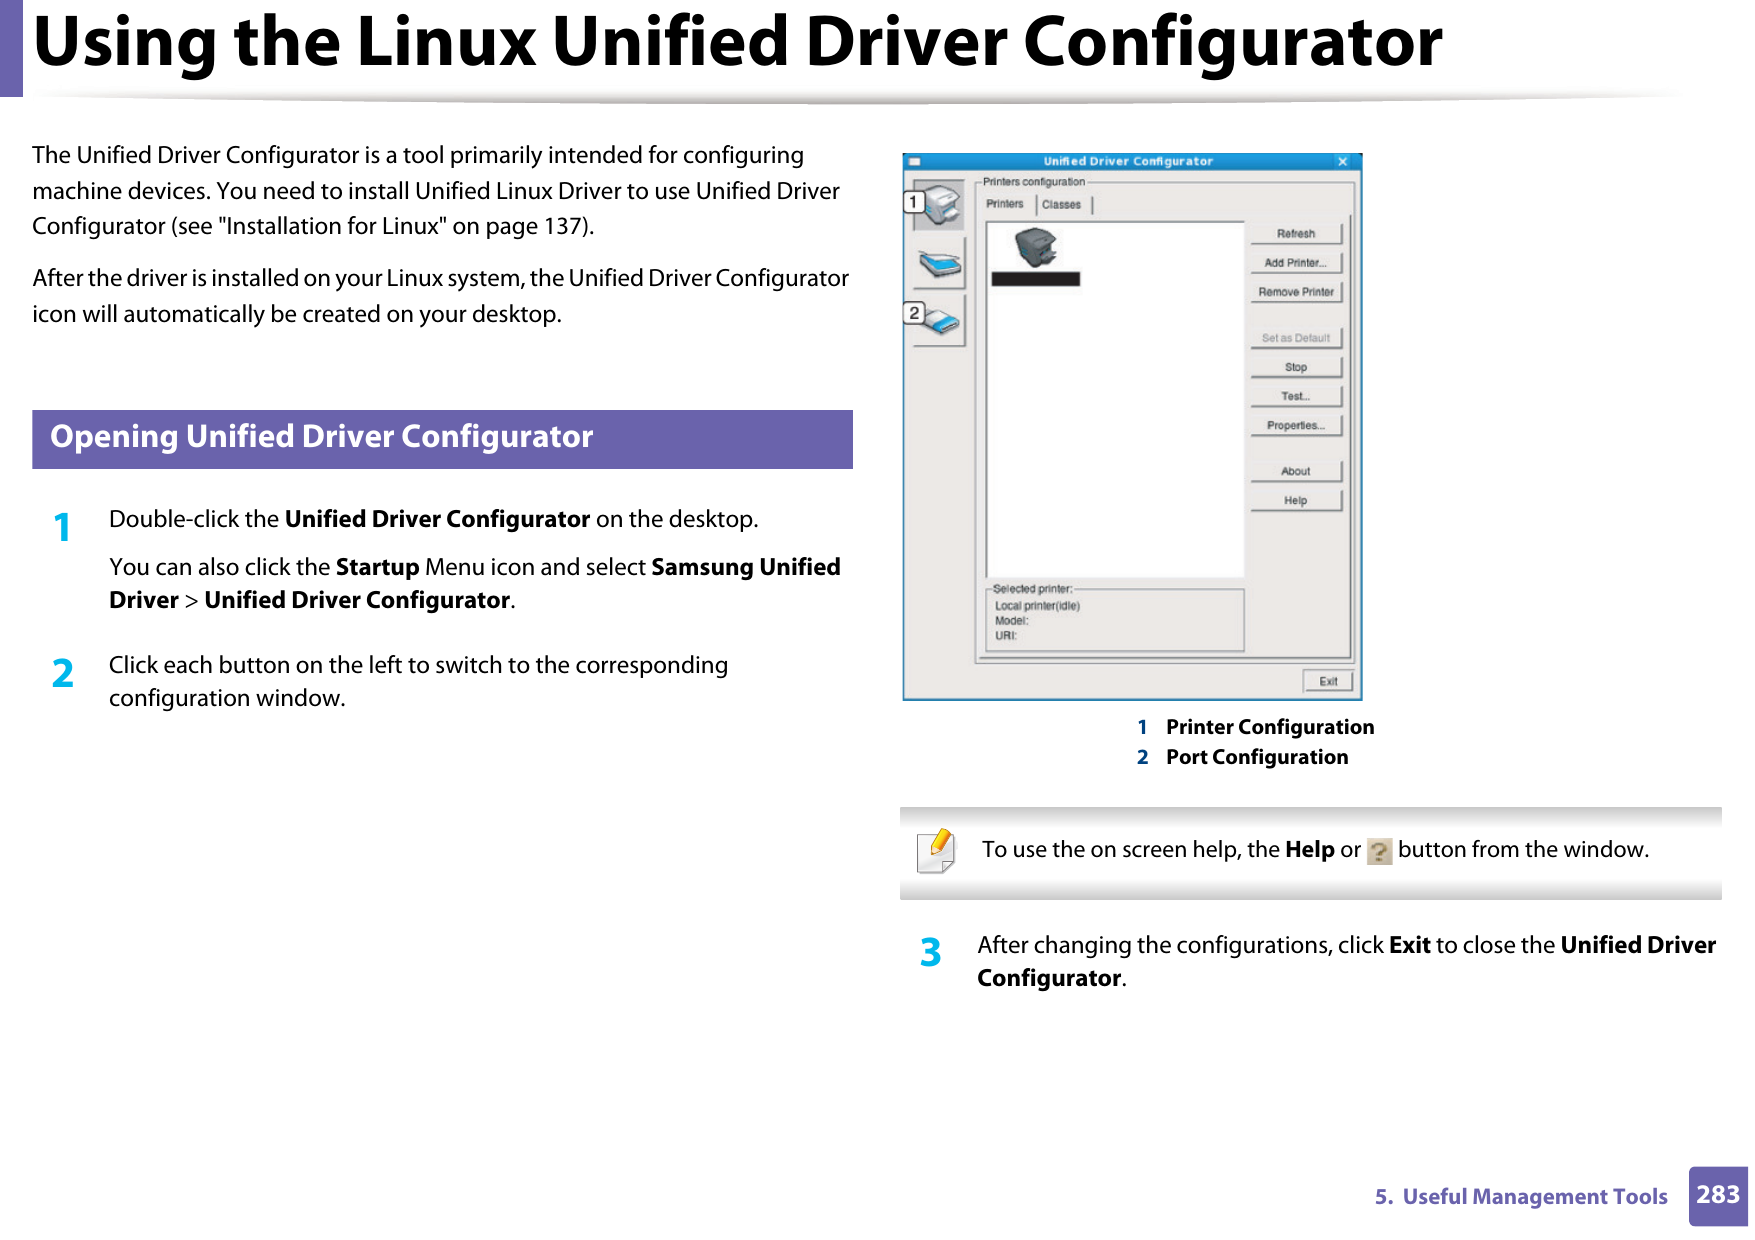Screen dimensions: 1755x1240
Task: Click the Refresh button
Action: [x=1296, y=233]
